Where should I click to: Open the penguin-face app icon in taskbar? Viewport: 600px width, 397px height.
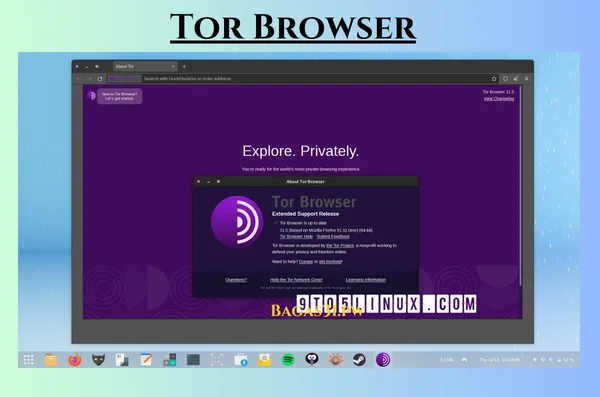click(312, 359)
